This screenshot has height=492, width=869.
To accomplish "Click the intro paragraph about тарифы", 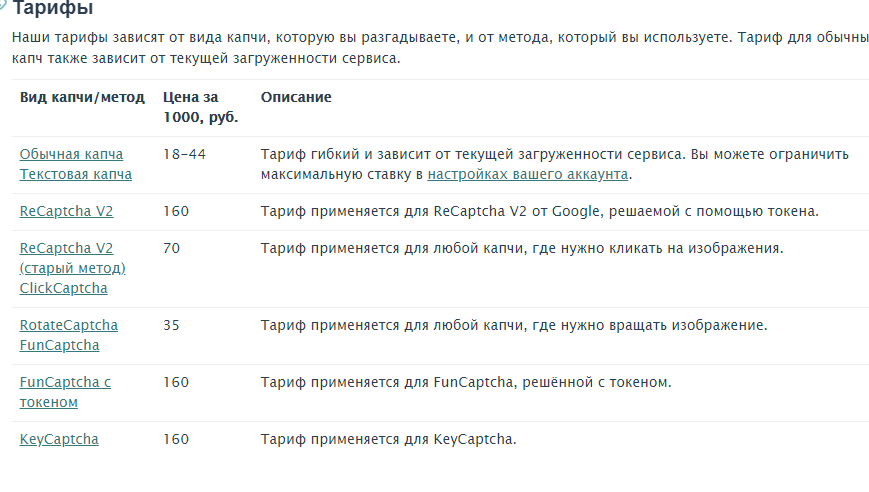I will click(441, 48).
